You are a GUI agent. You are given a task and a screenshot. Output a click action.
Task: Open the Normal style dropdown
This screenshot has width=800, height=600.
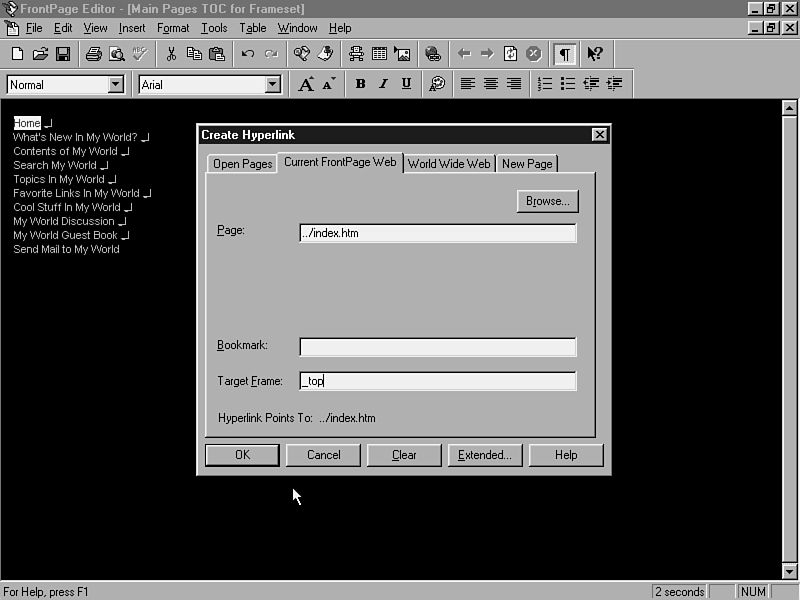coord(115,85)
